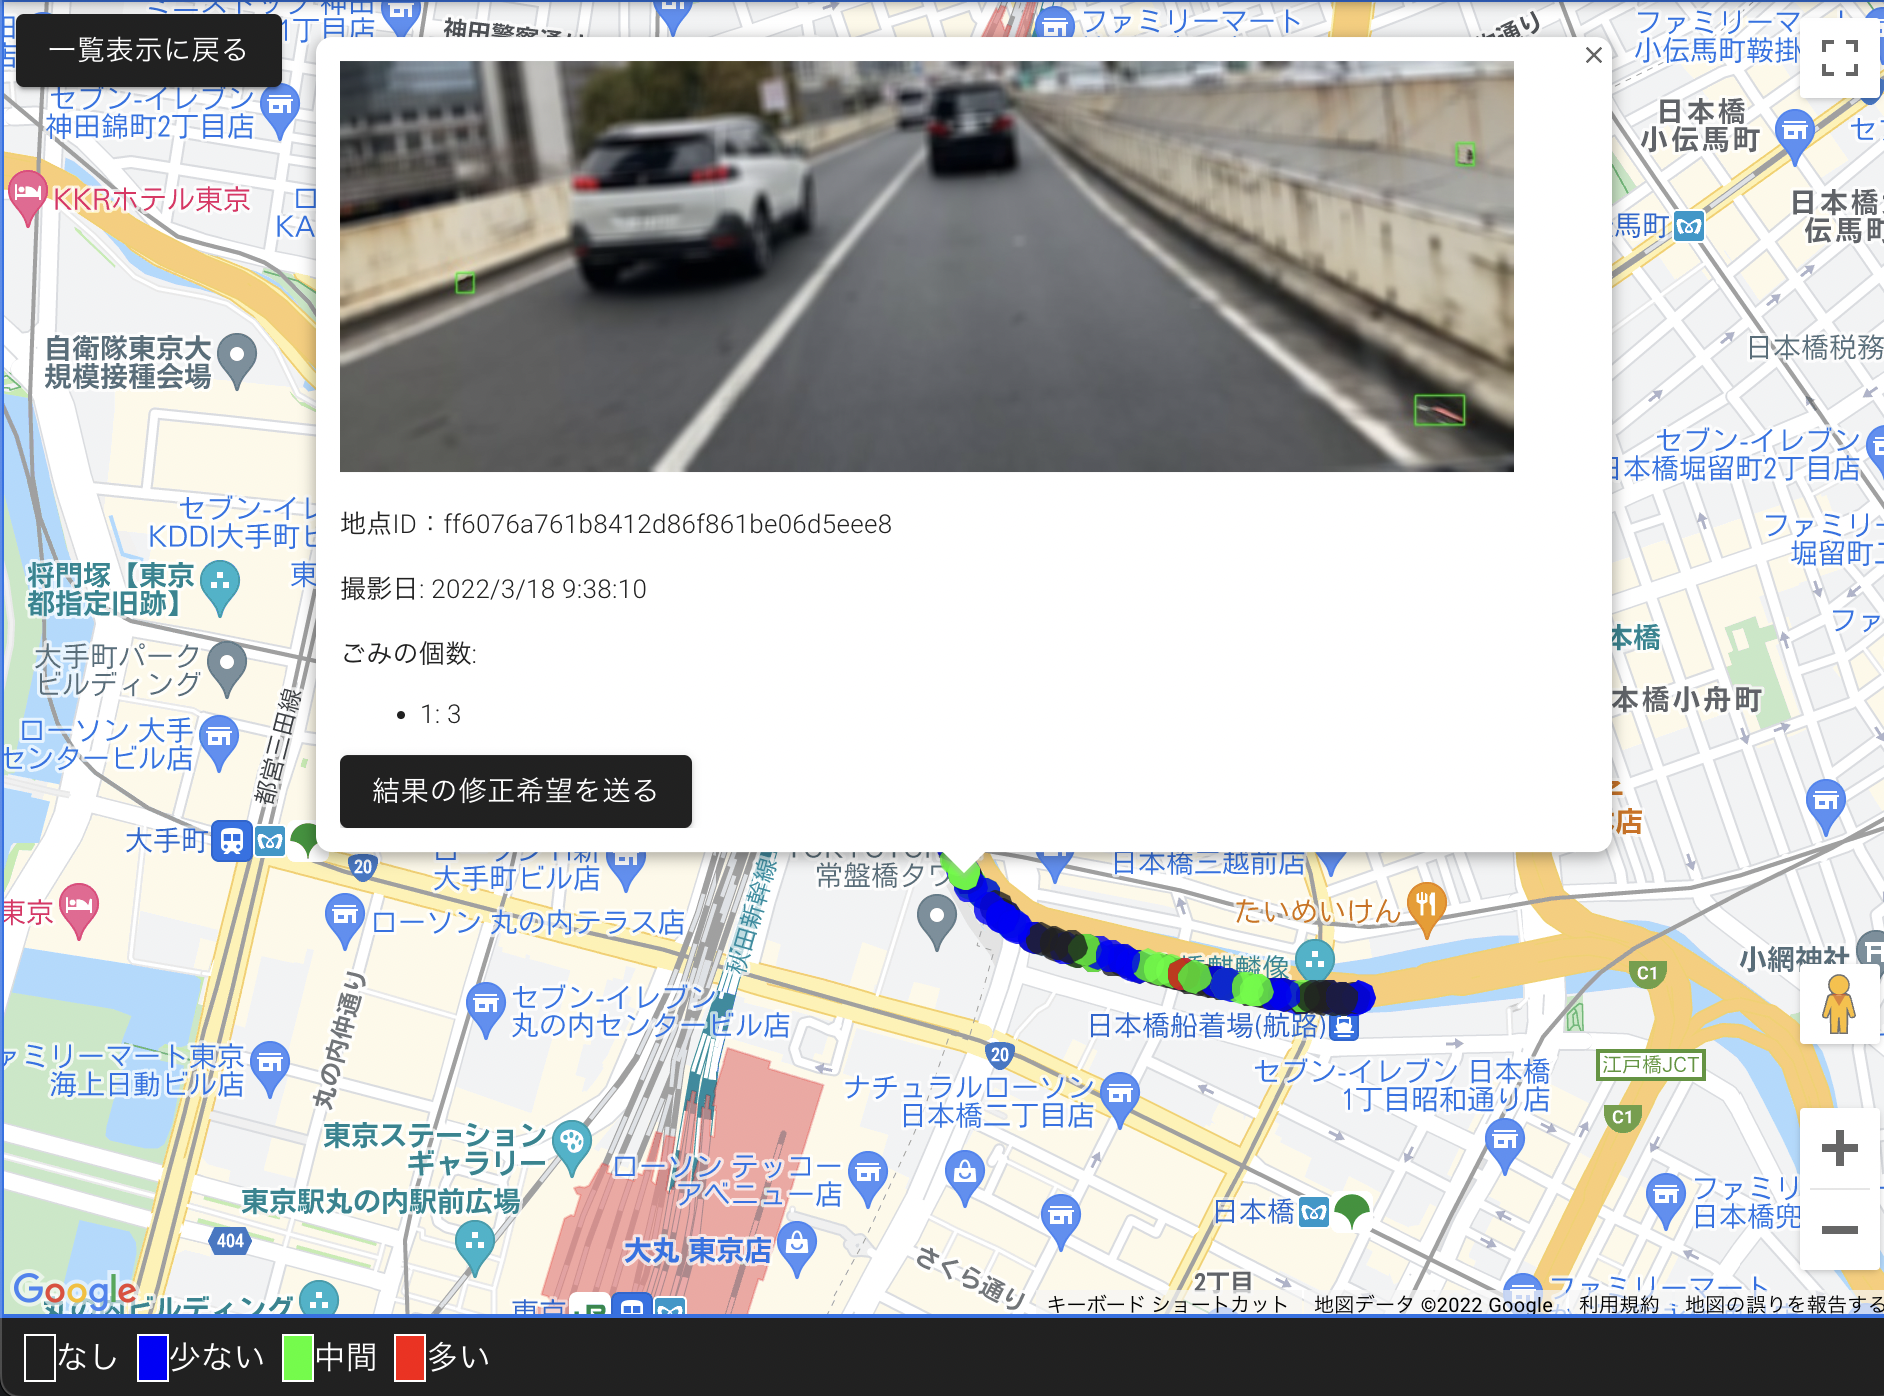
Task: Select the KKRホテル東京 hotel marker
Action: 30,189
